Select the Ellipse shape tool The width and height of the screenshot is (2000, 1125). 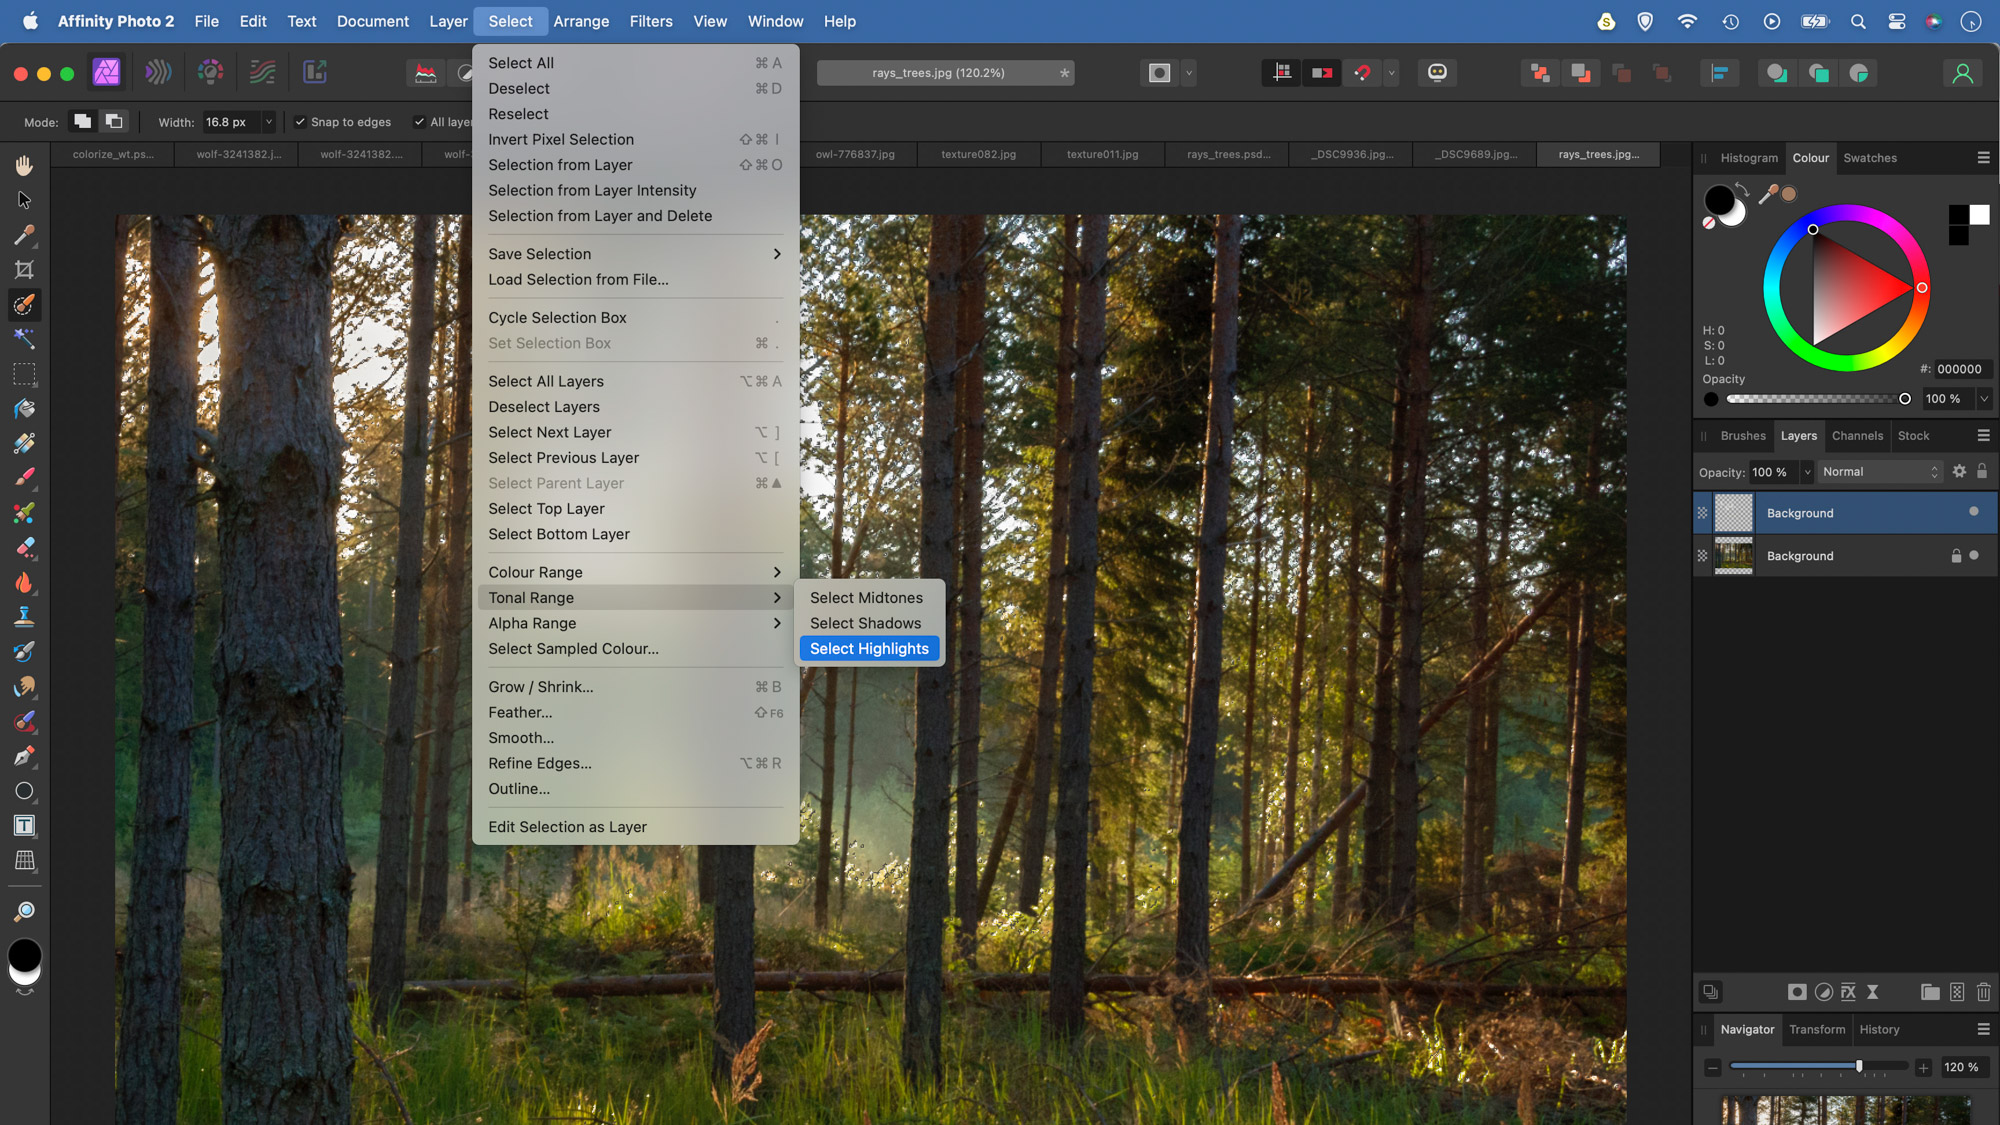(x=24, y=791)
